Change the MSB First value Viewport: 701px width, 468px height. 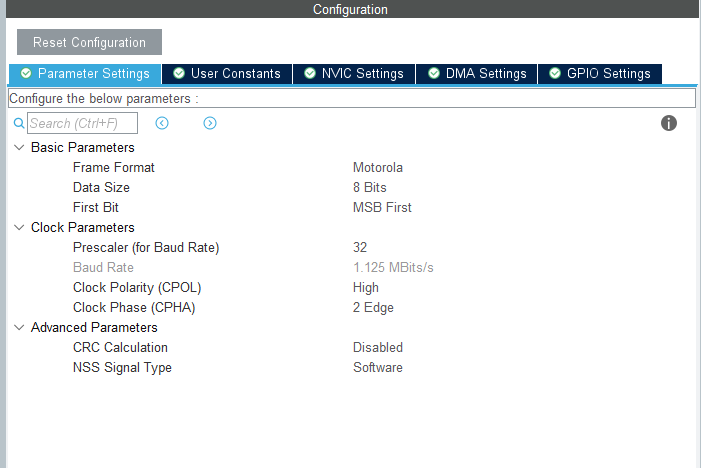tap(382, 207)
